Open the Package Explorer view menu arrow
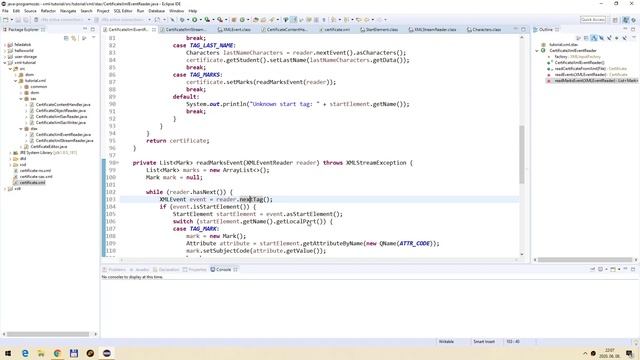Image resolution: width=640 pixels, height=360 pixels. (93, 38)
